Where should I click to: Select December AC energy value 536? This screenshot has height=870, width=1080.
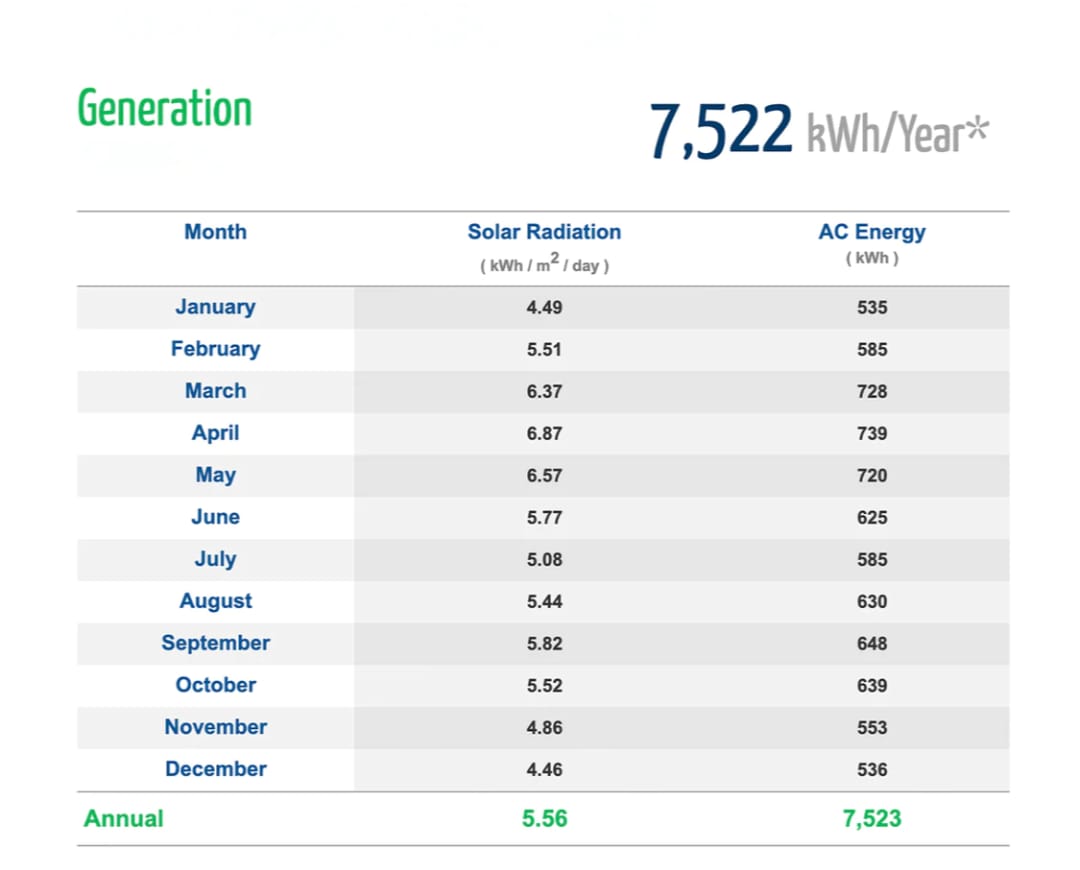pyautogui.click(x=871, y=770)
